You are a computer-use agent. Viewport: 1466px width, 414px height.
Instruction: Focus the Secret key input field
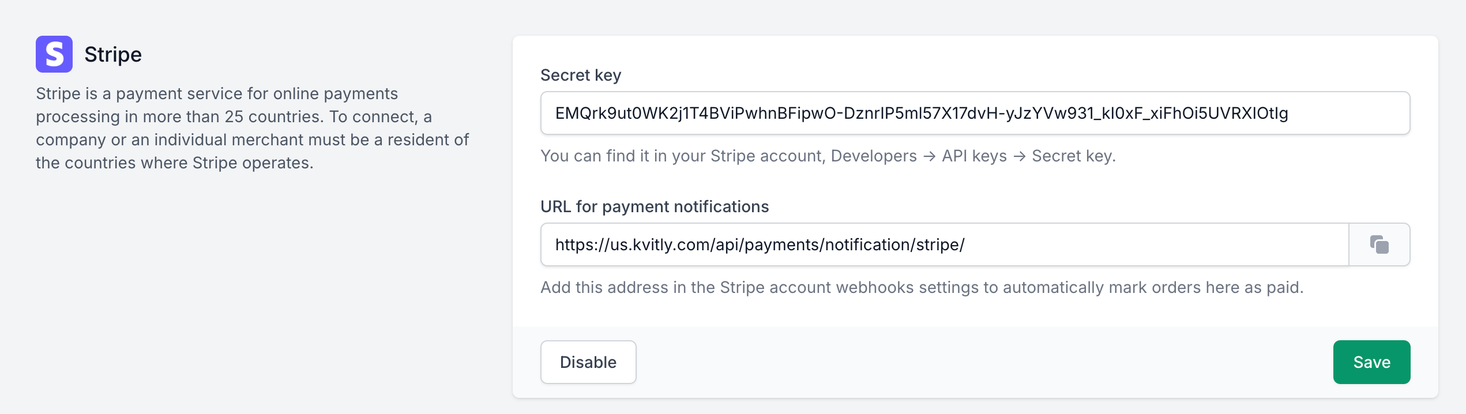(975, 113)
